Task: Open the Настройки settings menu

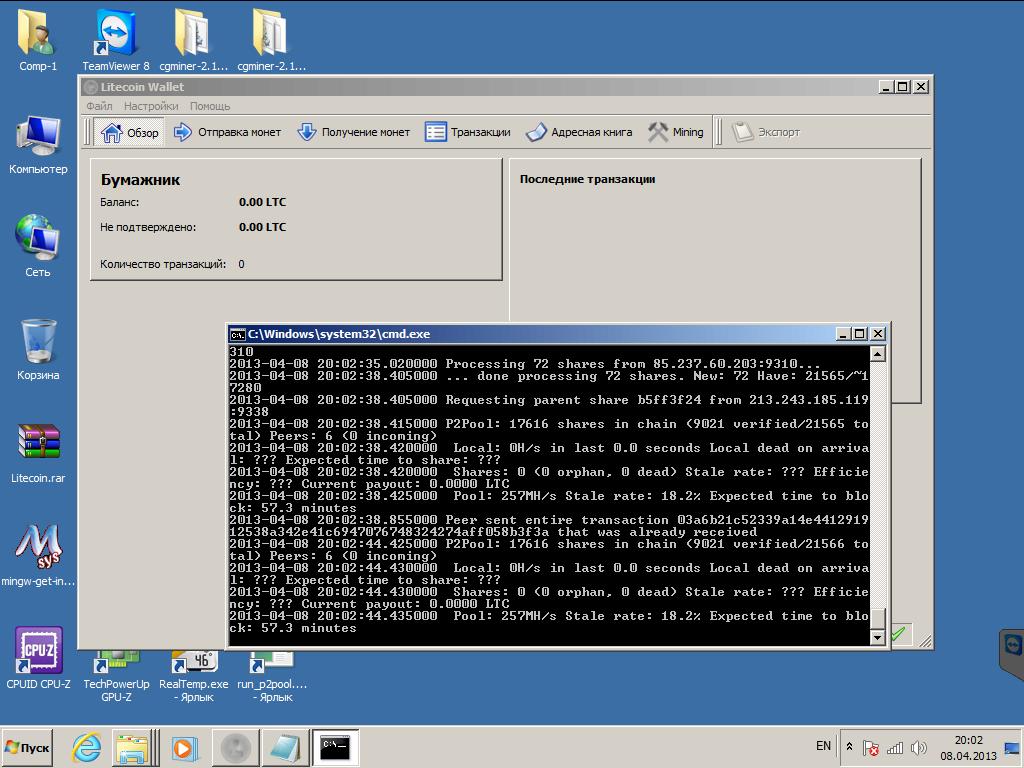Action: 151,106
